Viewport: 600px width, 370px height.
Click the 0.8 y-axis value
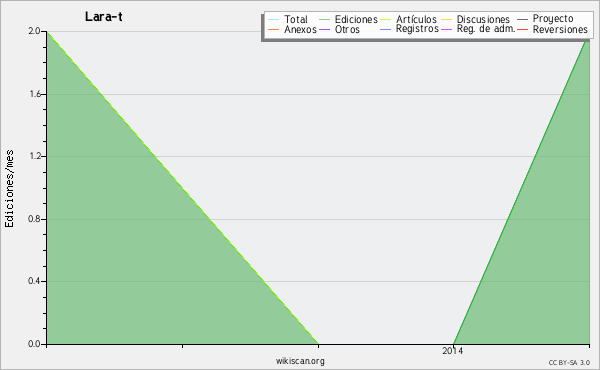point(34,219)
